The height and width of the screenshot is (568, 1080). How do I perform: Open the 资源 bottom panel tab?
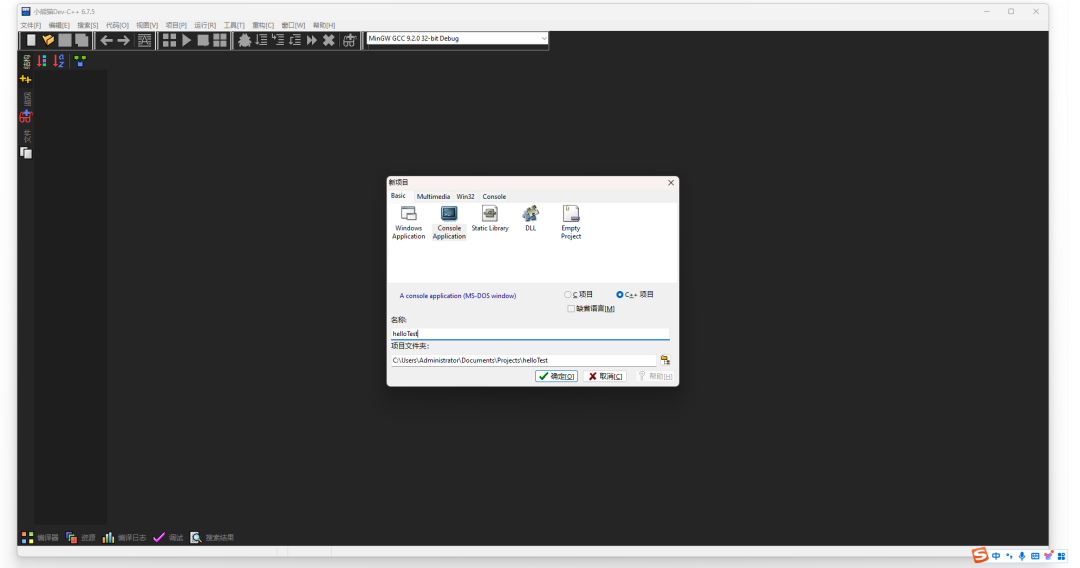81,538
